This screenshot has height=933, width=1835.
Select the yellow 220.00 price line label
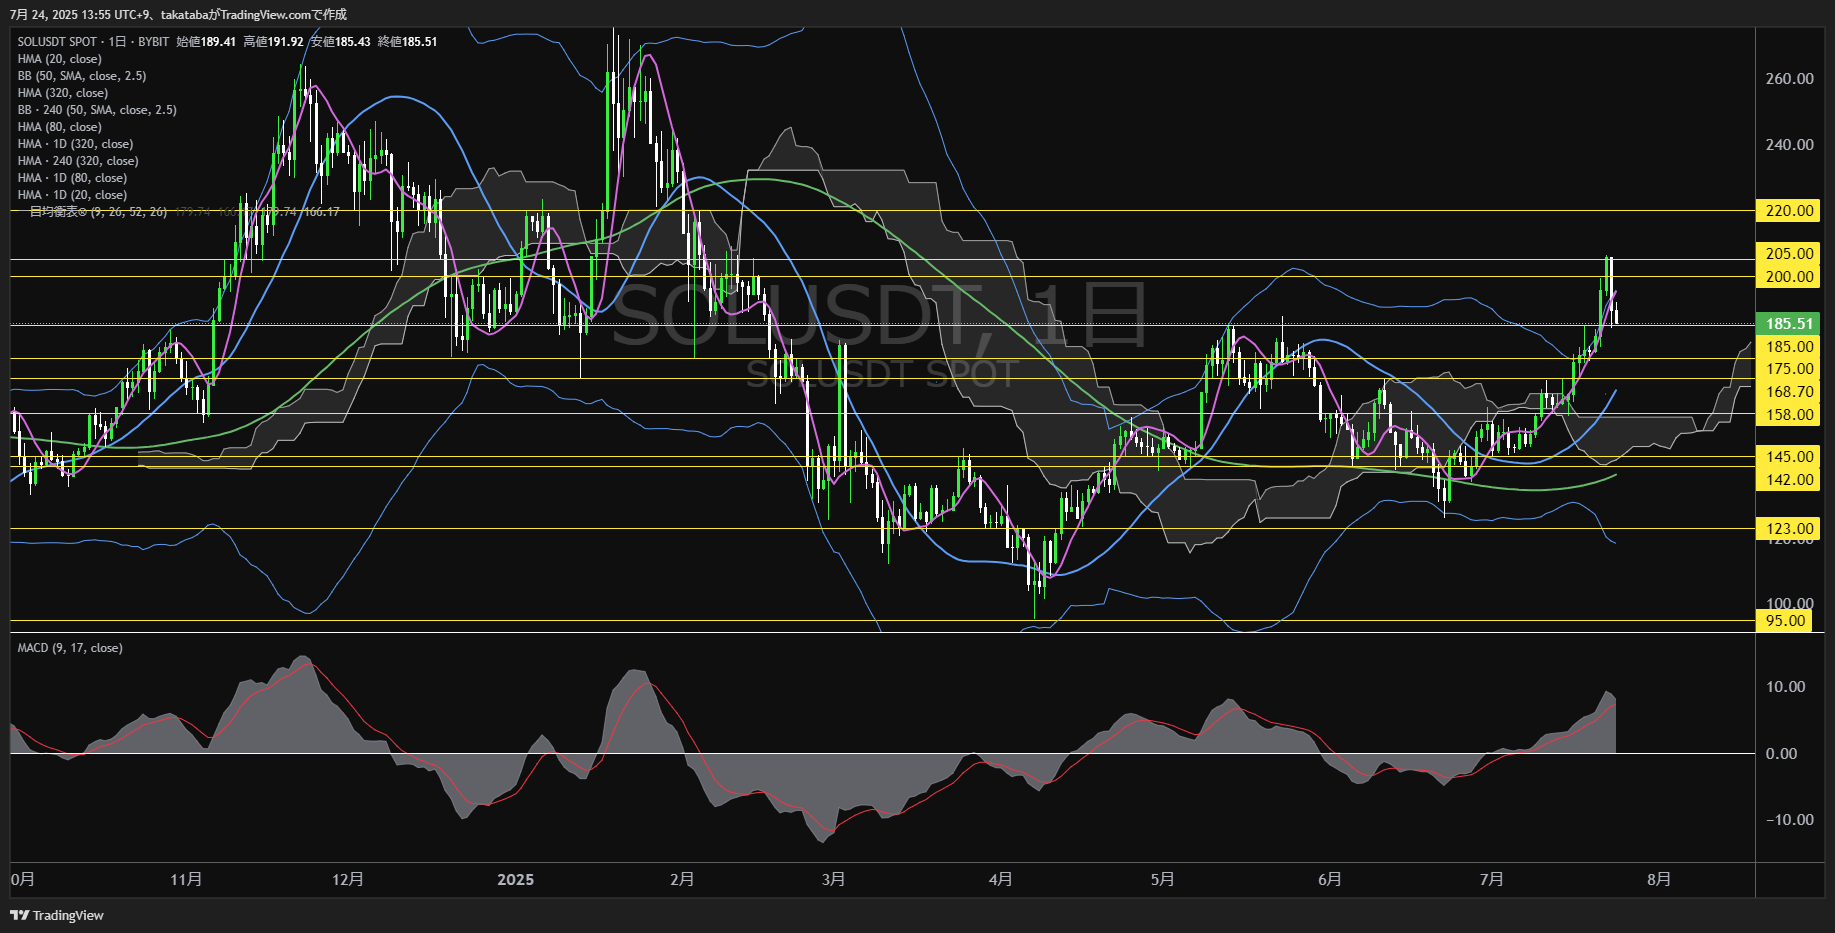[x=1788, y=210]
